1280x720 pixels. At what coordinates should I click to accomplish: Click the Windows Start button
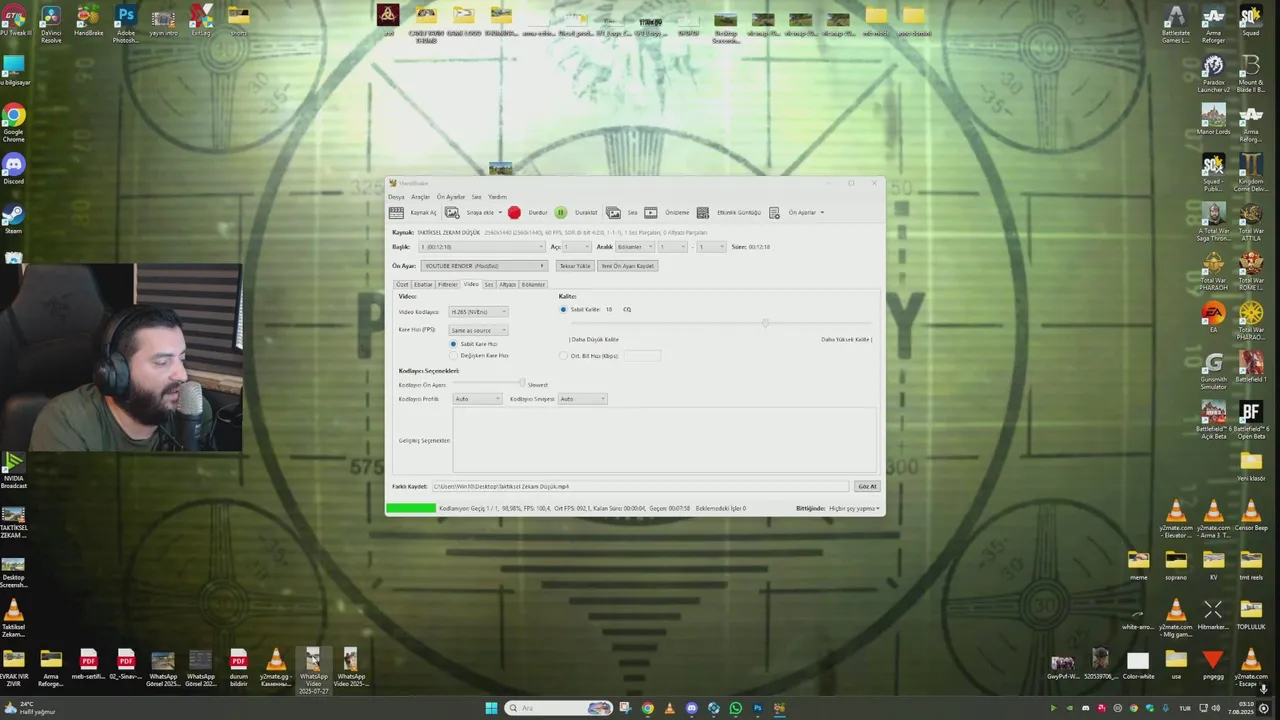(491, 708)
